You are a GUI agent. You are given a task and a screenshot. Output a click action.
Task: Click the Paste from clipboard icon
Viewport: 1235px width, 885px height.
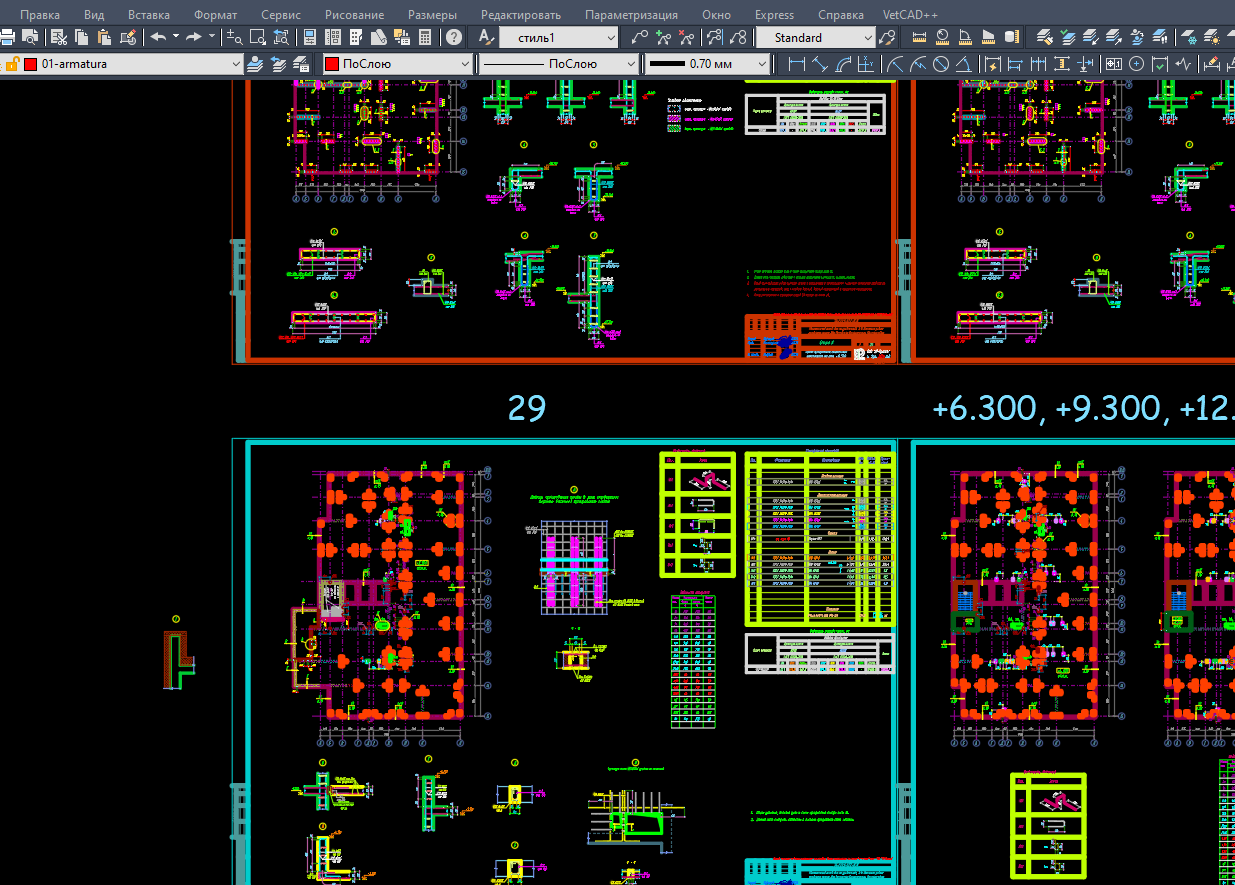(104, 37)
